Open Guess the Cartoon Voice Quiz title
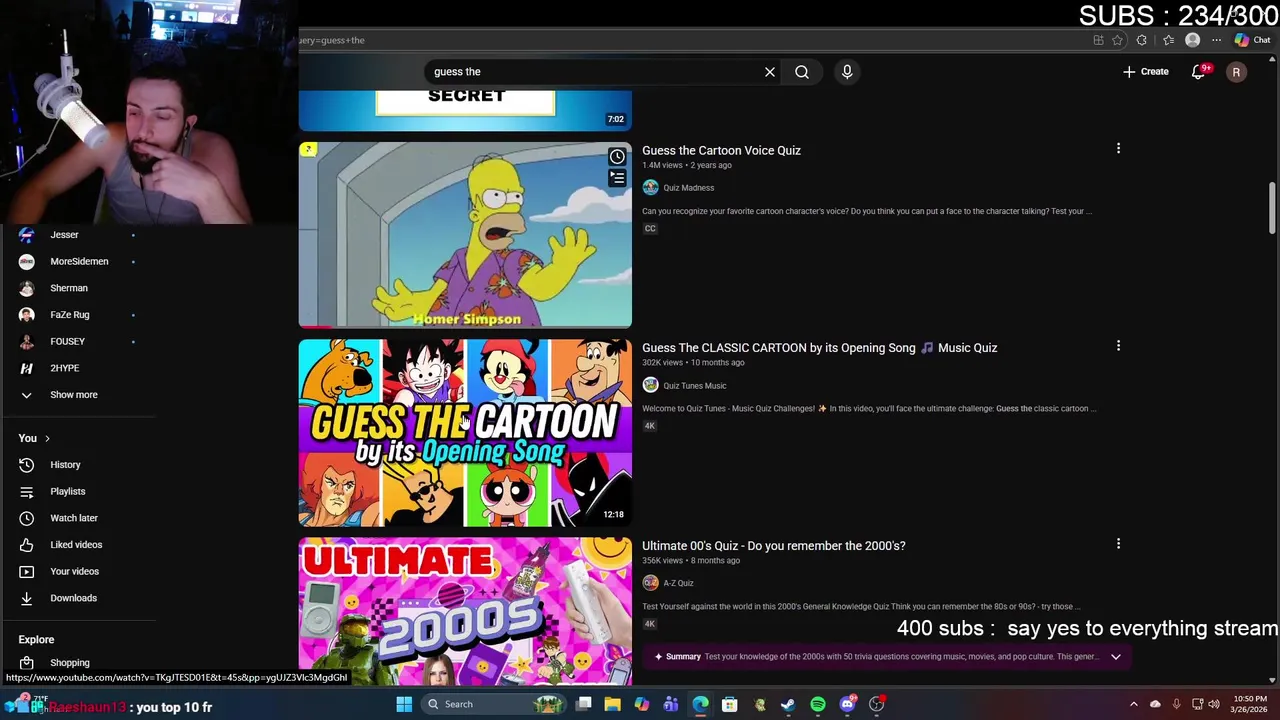 [721, 150]
